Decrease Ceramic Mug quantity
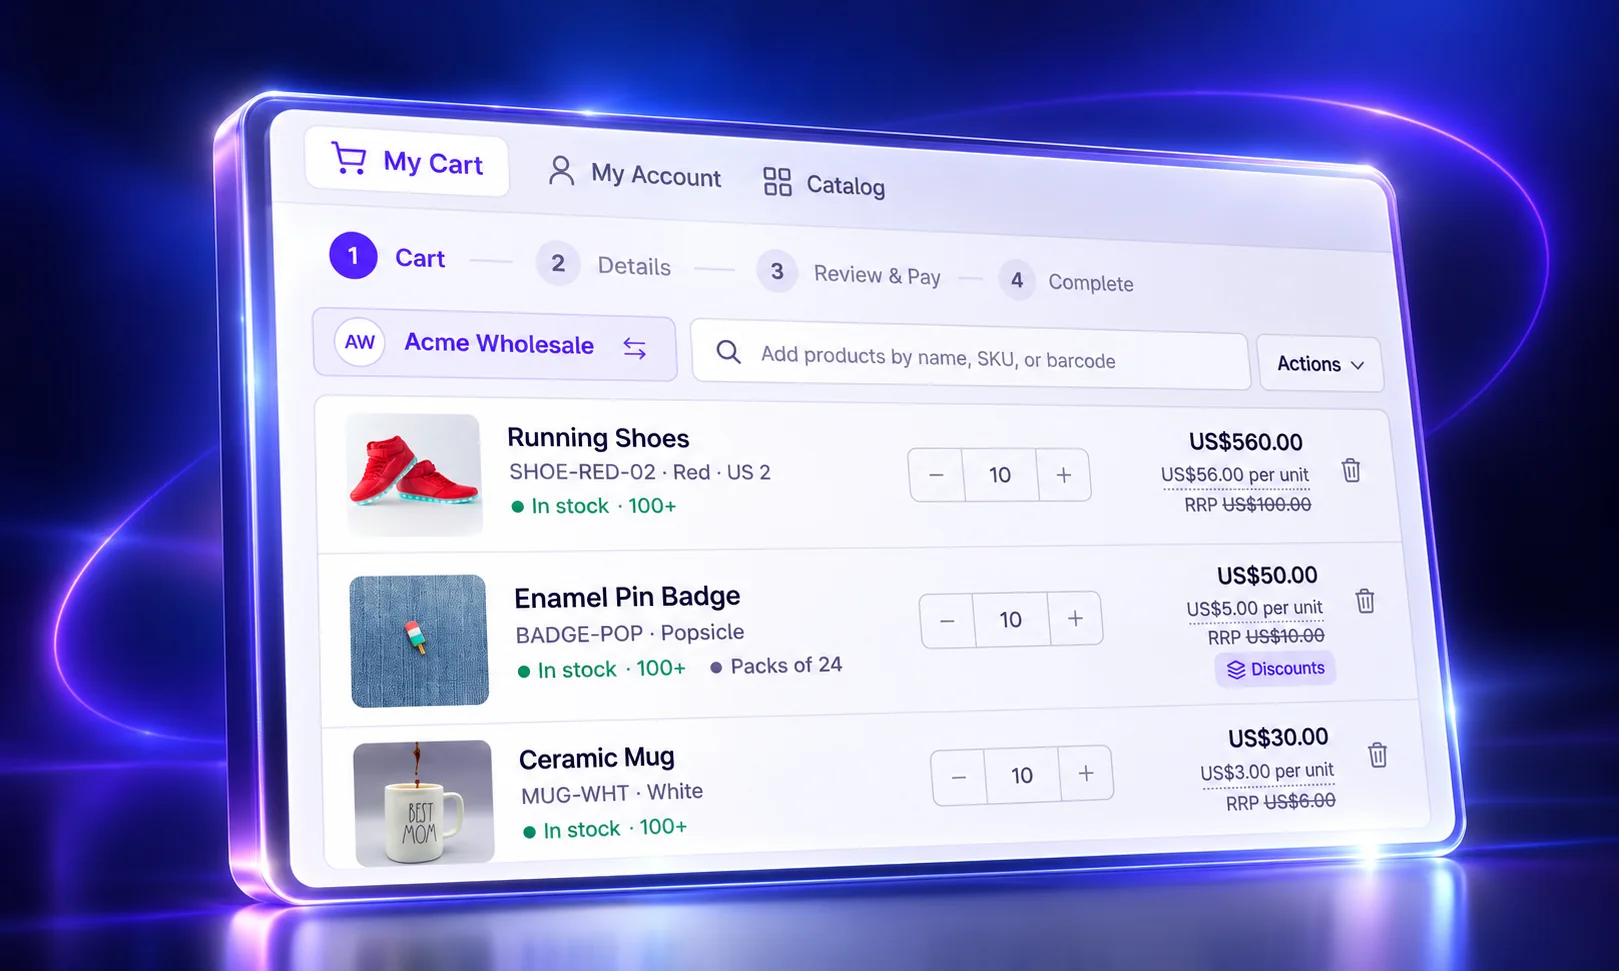This screenshot has width=1619, height=971. tap(958, 777)
